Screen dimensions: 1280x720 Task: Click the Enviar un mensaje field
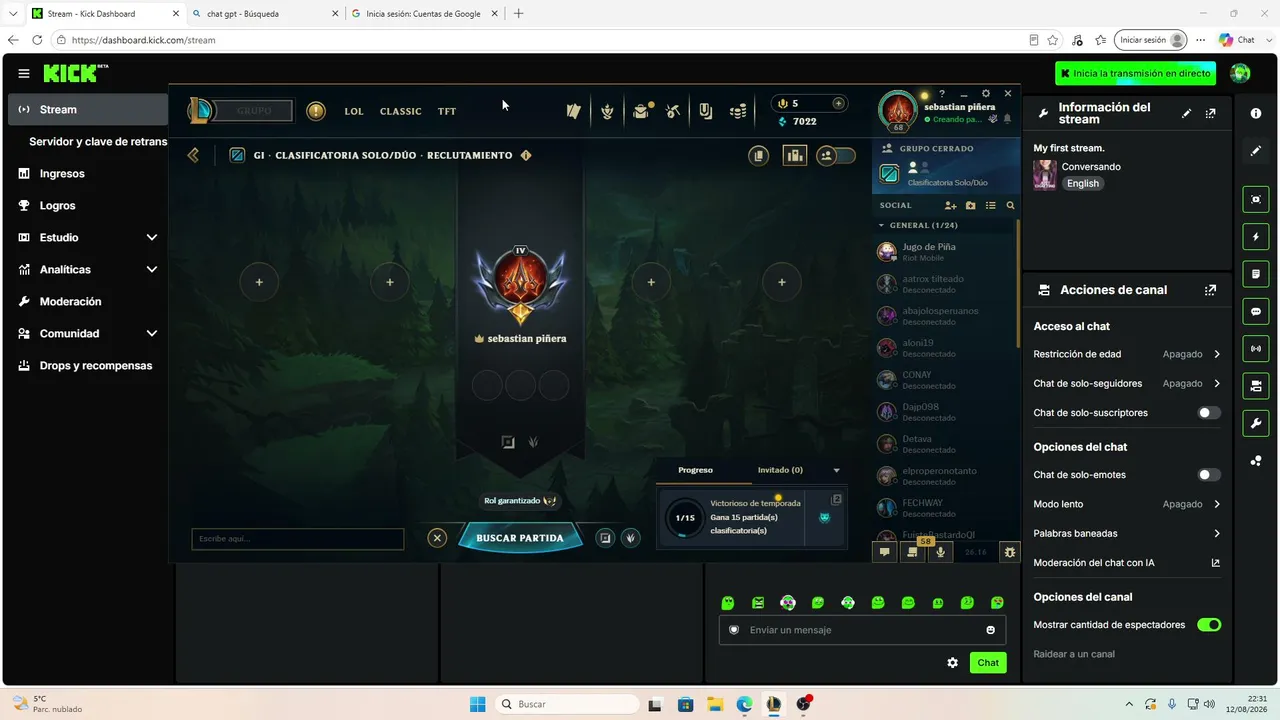[862, 630]
